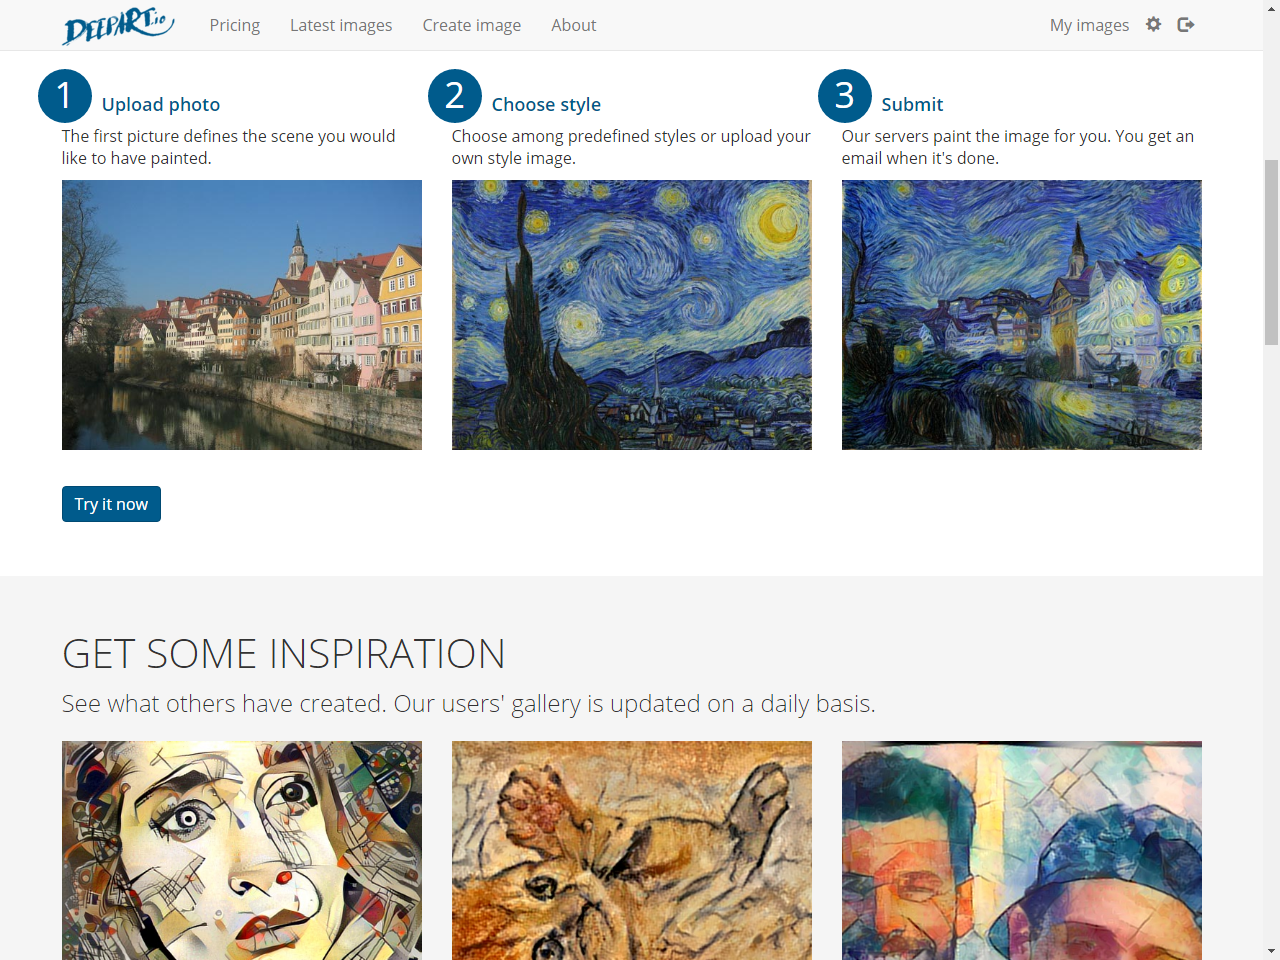Click the vertical scrollbar thumb
Viewport: 1280px width, 960px height.
(1271, 252)
